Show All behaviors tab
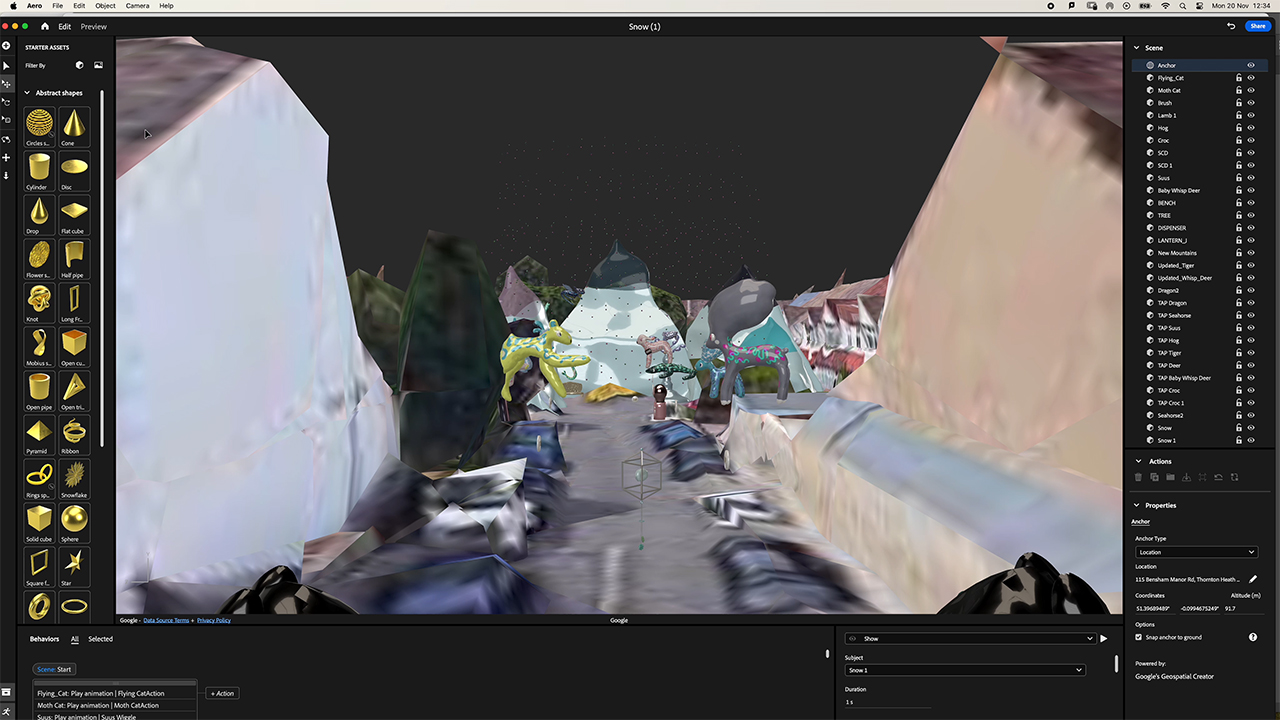 tap(74, 639)
